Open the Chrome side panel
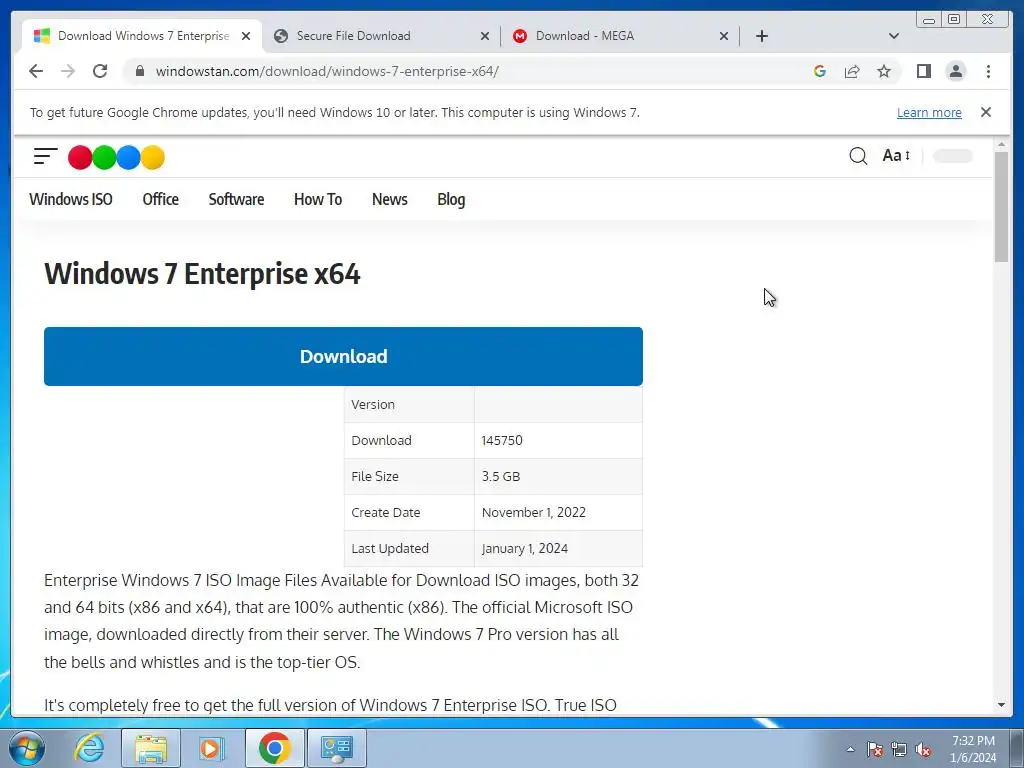 pyautogui.click(x=923, y=71)
